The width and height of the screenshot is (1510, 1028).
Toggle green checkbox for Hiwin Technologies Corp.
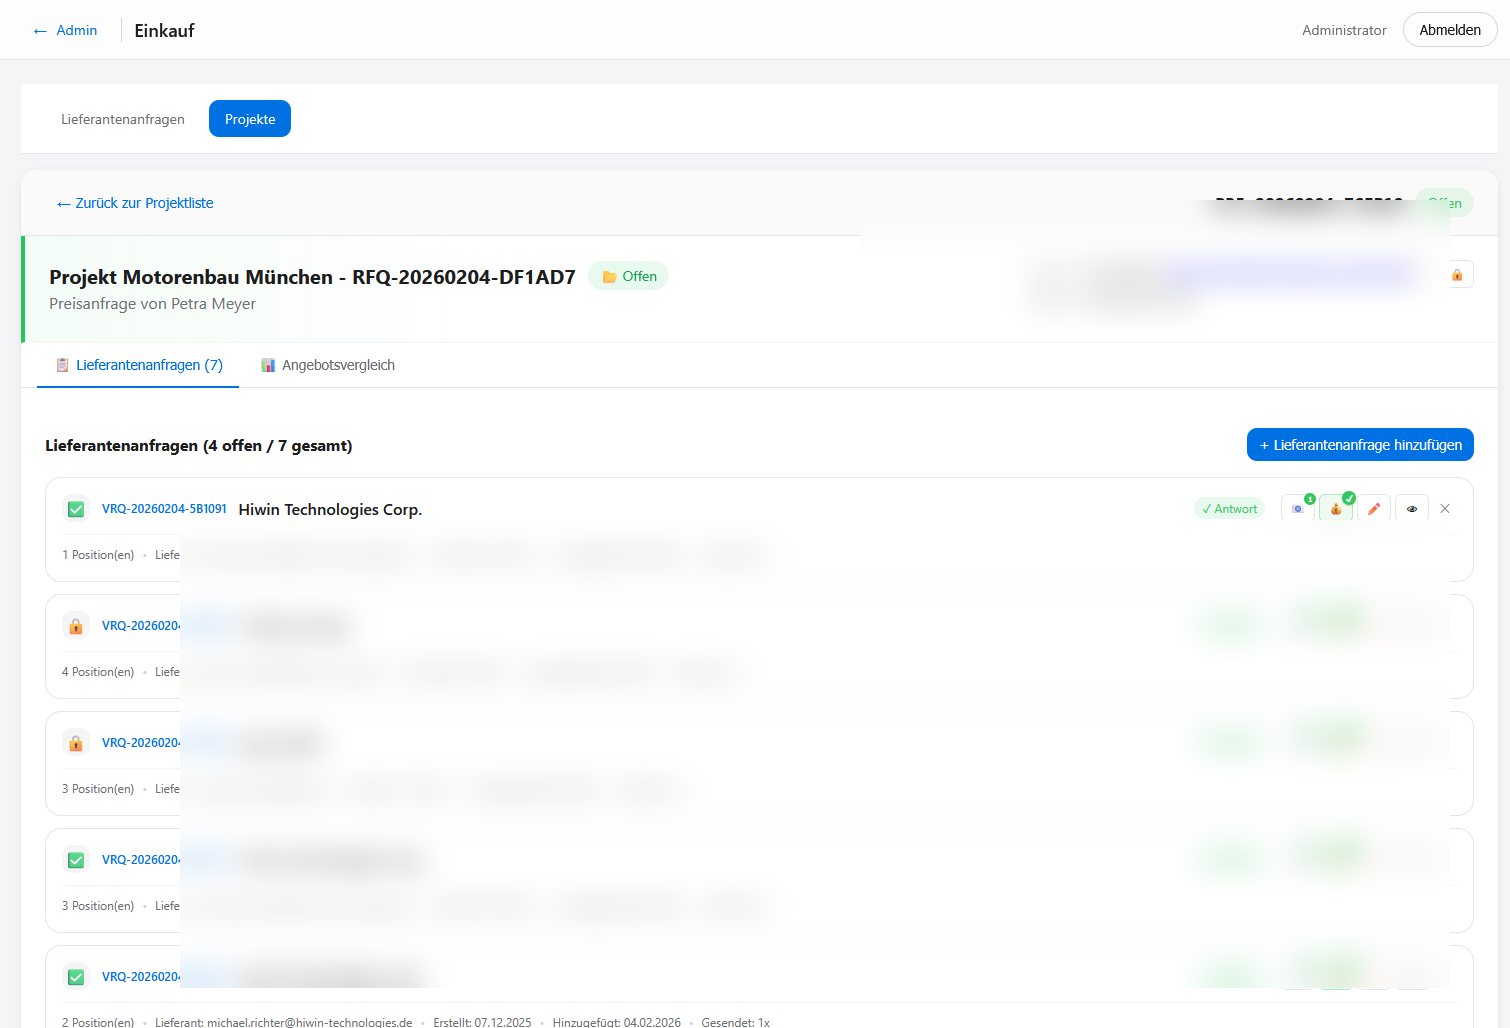pyautogui.click(x=76, y=509)
